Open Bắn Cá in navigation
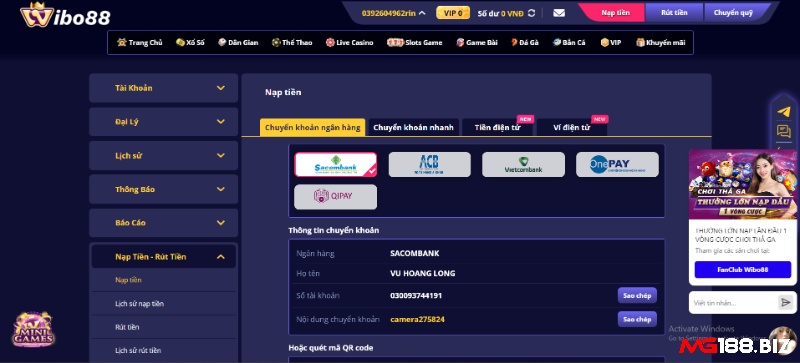This screenshot has width=800, height=363. 569,42
